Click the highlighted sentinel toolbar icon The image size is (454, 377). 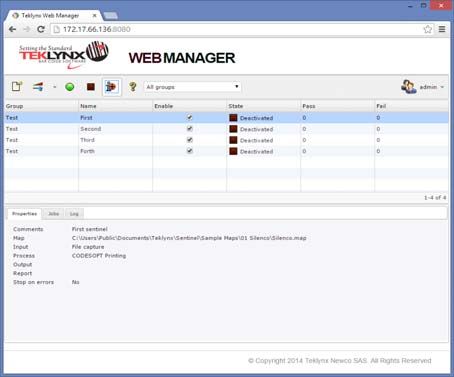pyautogui.click(x=111, y=87)
